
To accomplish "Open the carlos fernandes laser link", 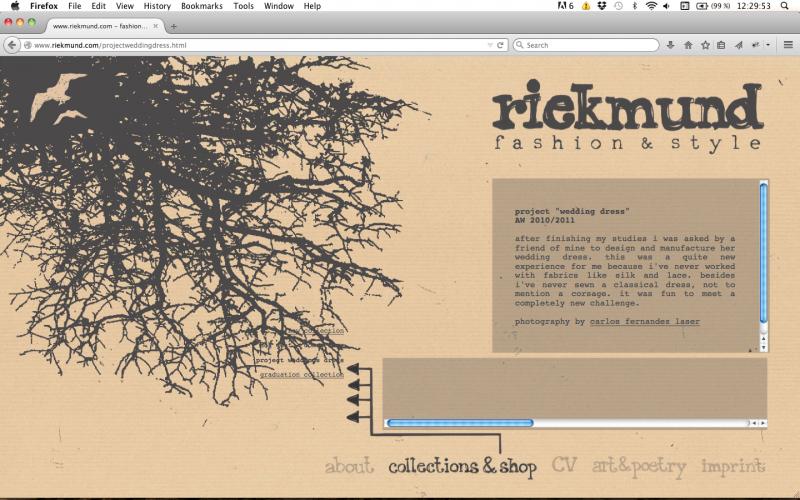I will pyautogui.click(x=645, y=322).
